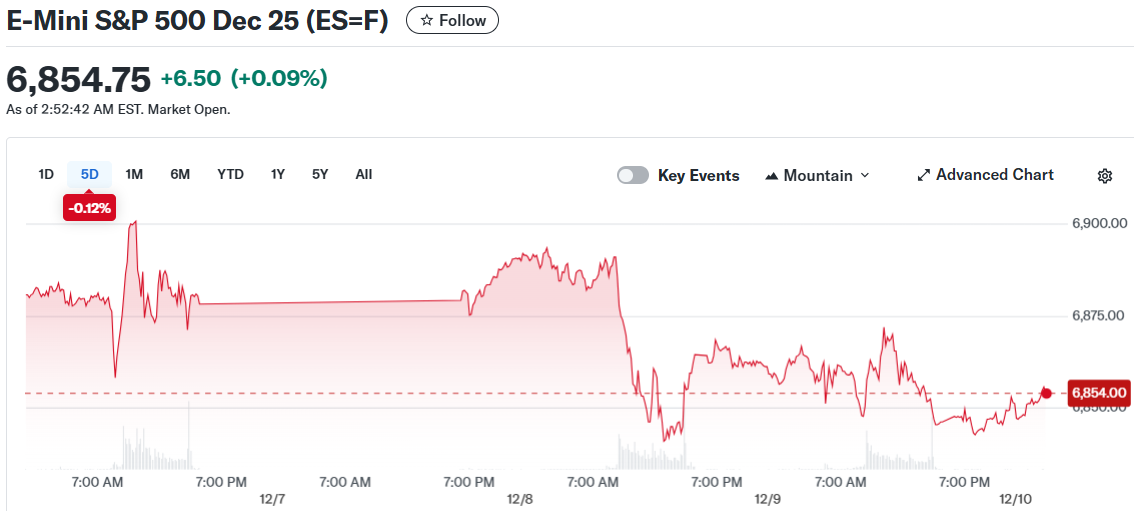Image resolution: width=1134 pixels, height=511 pixels.
Task: Select the 1D time range tab
Action: click(x=46, y=174)
